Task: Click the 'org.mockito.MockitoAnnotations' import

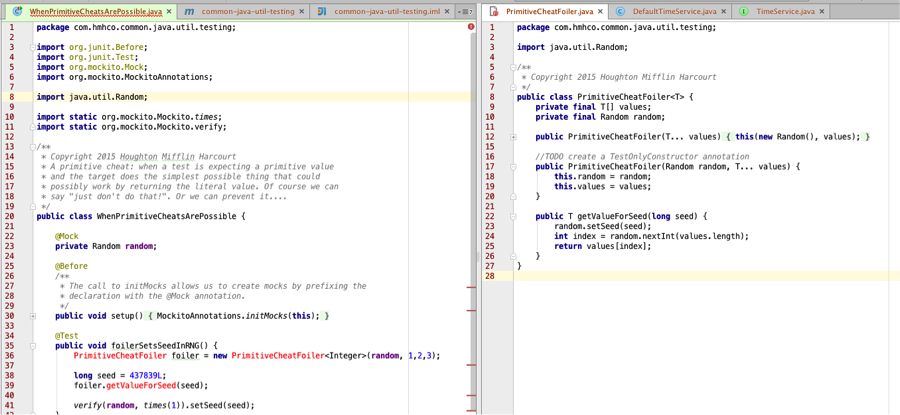Action: [139, 77]
